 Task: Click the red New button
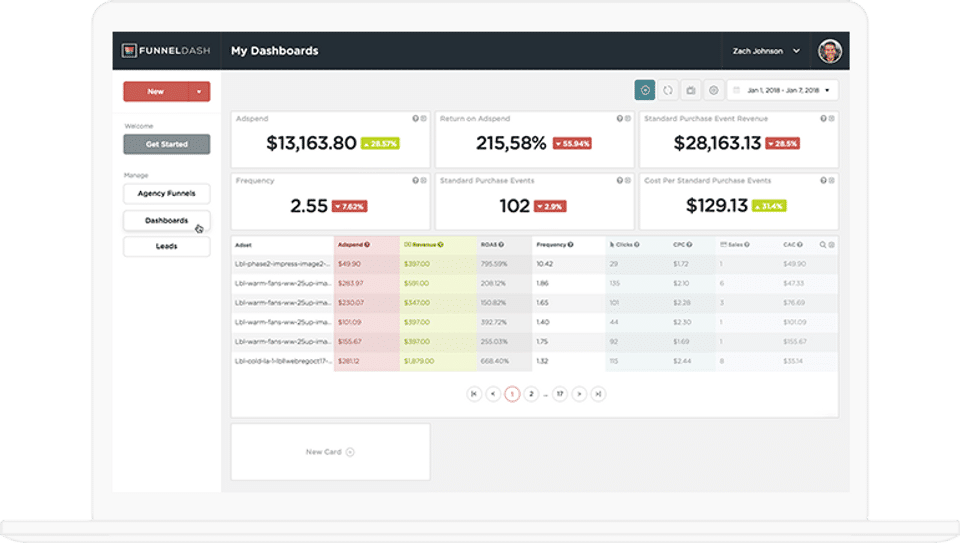coord(156,92)
